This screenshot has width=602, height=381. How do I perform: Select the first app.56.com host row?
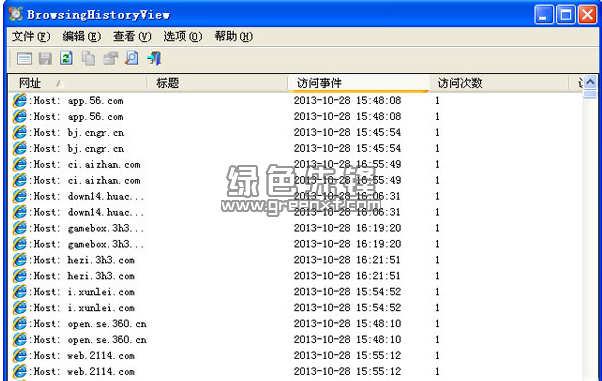coord(295,101)
